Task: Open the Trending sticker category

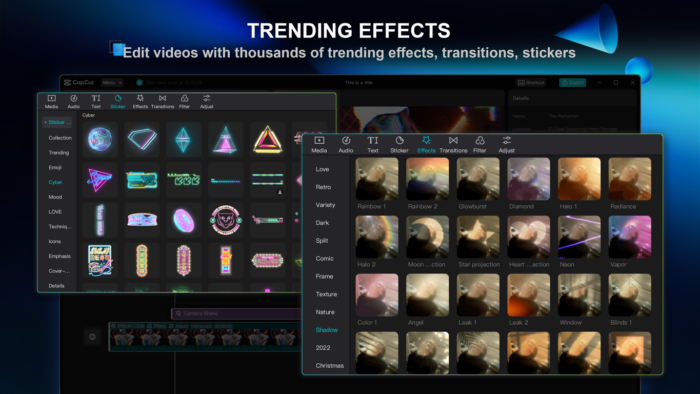Action: pos(58,153)
